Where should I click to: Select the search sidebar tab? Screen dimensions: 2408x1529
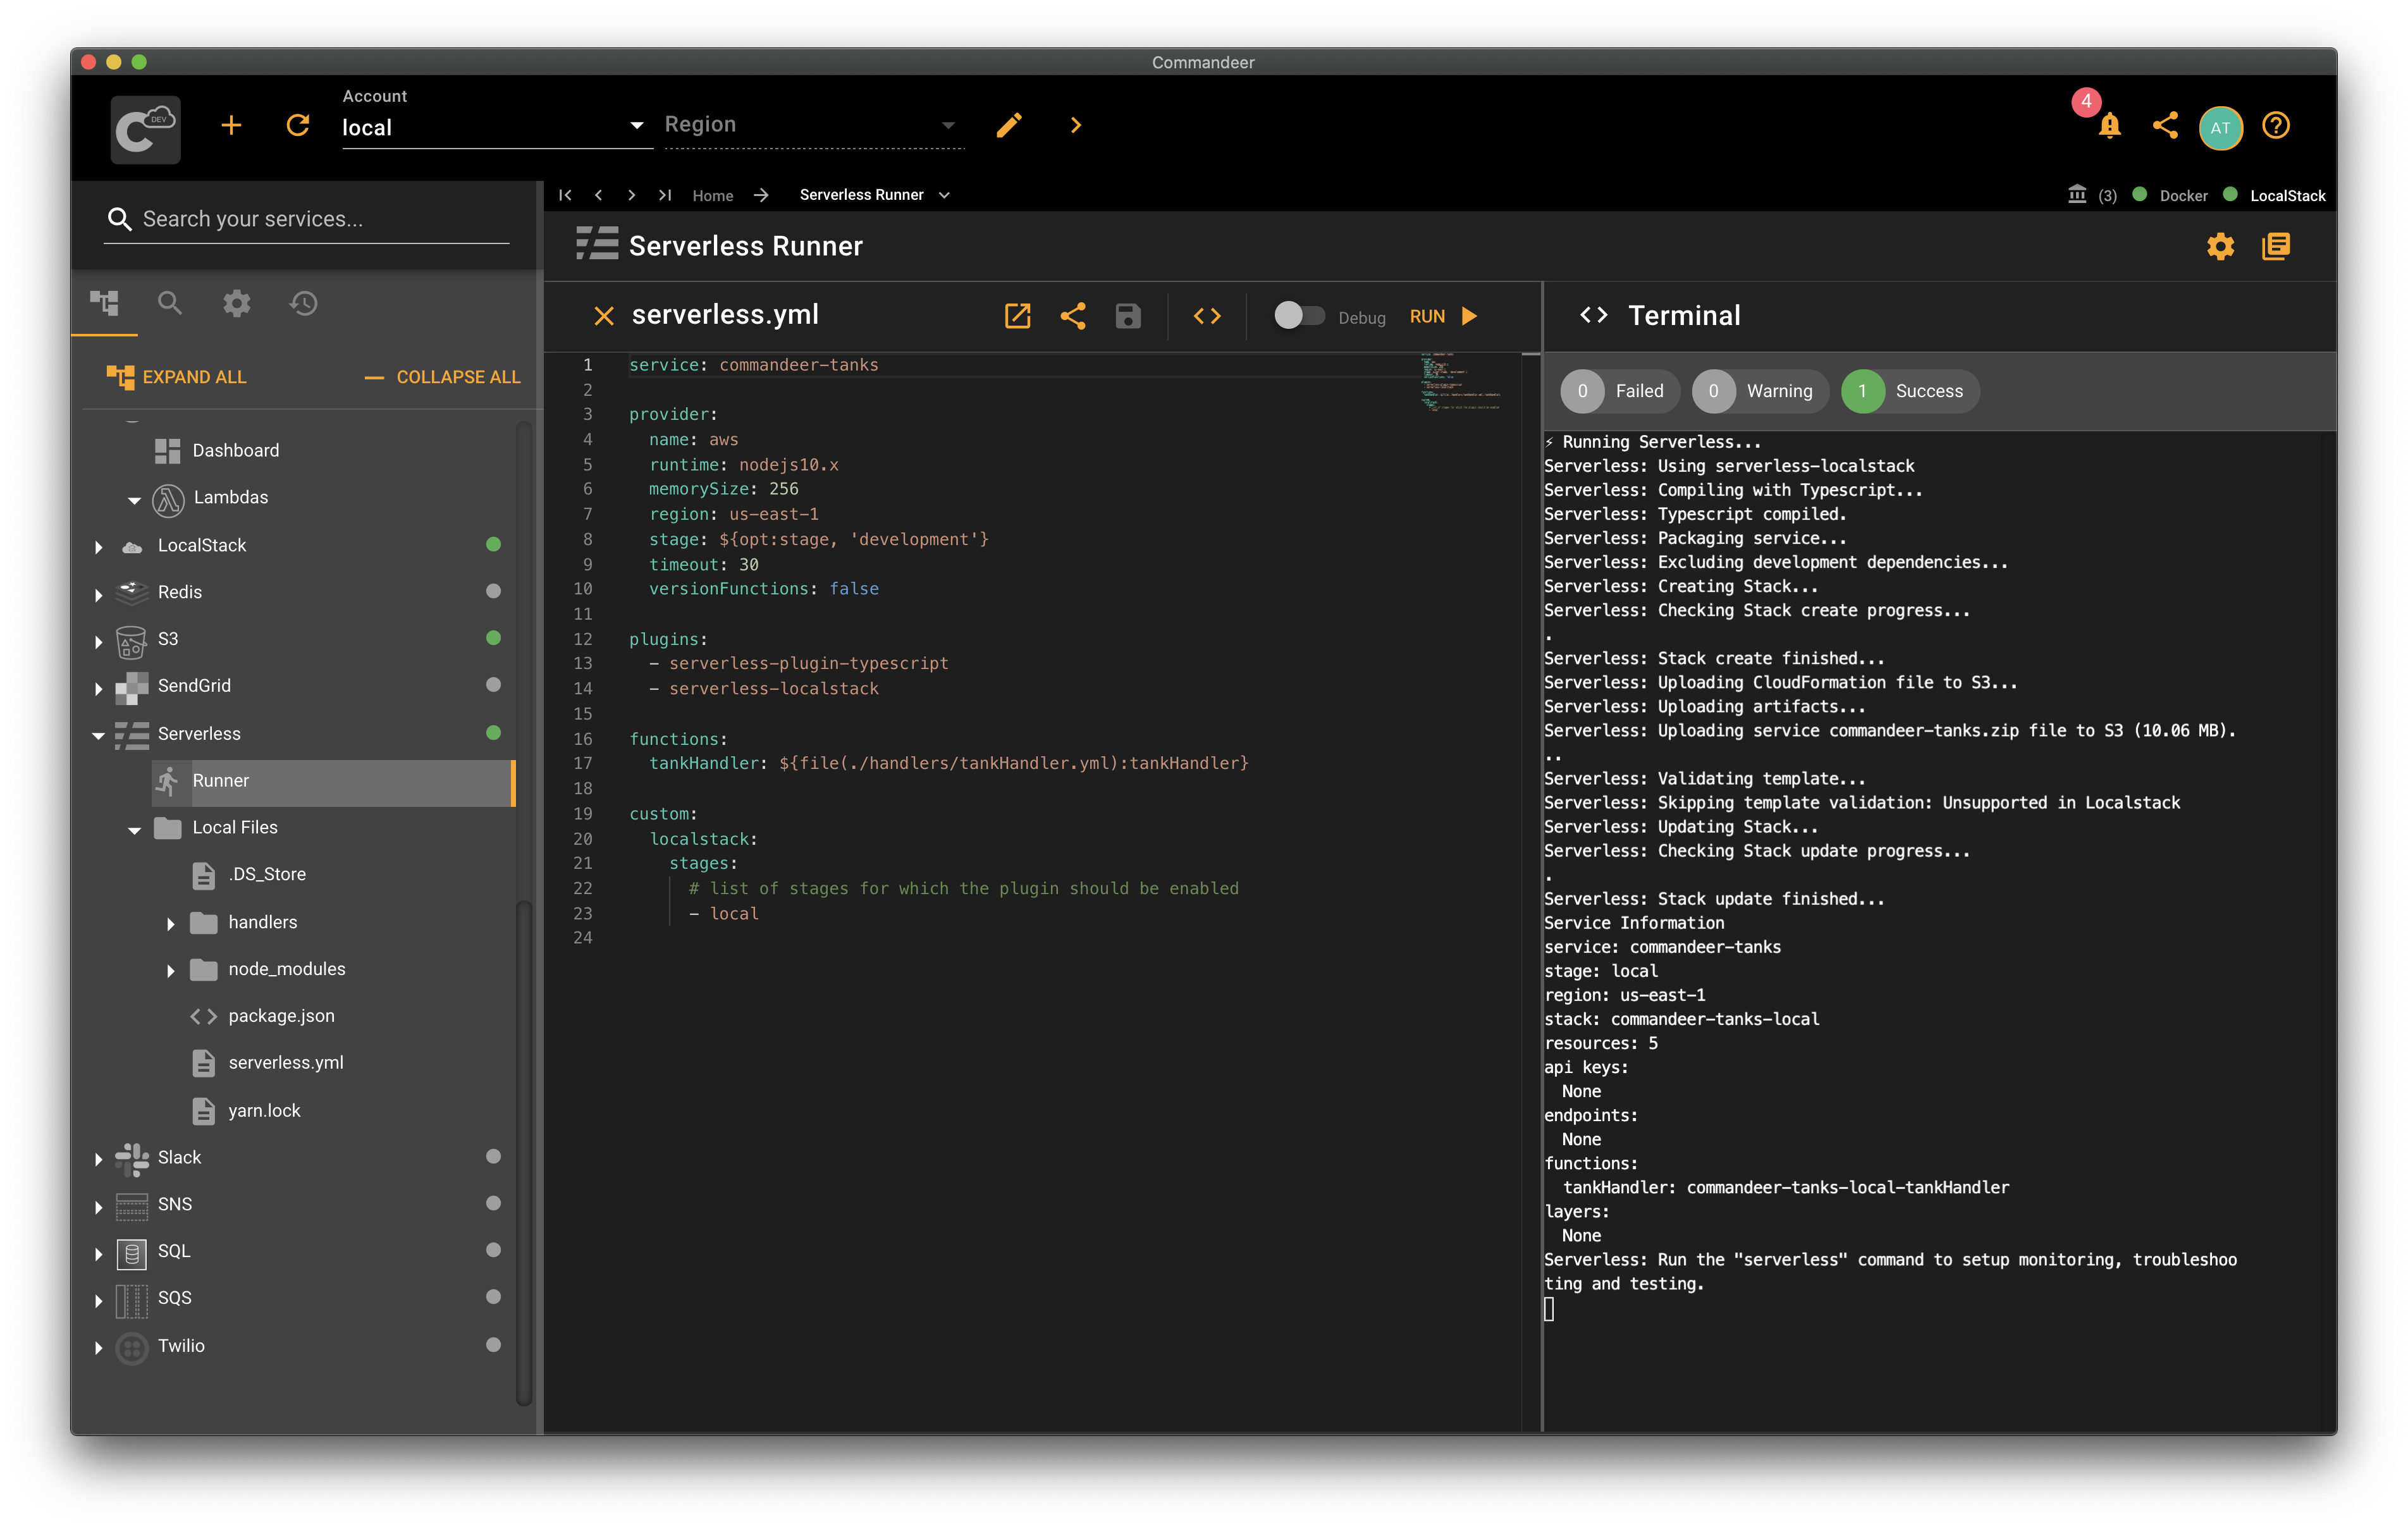[x=170, y=303]
